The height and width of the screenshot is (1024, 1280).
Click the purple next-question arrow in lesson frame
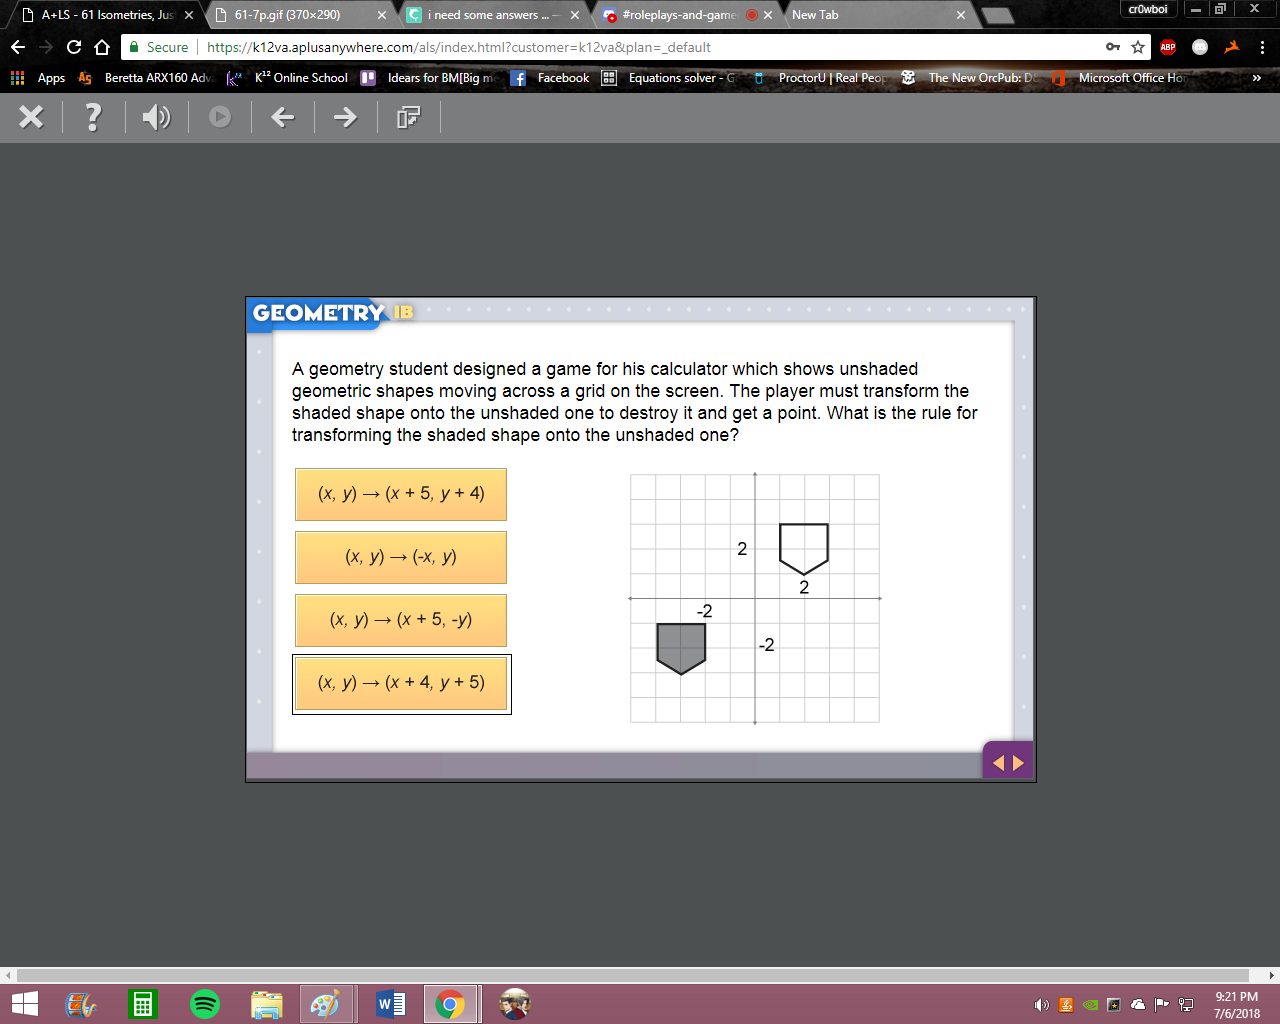1019,763
